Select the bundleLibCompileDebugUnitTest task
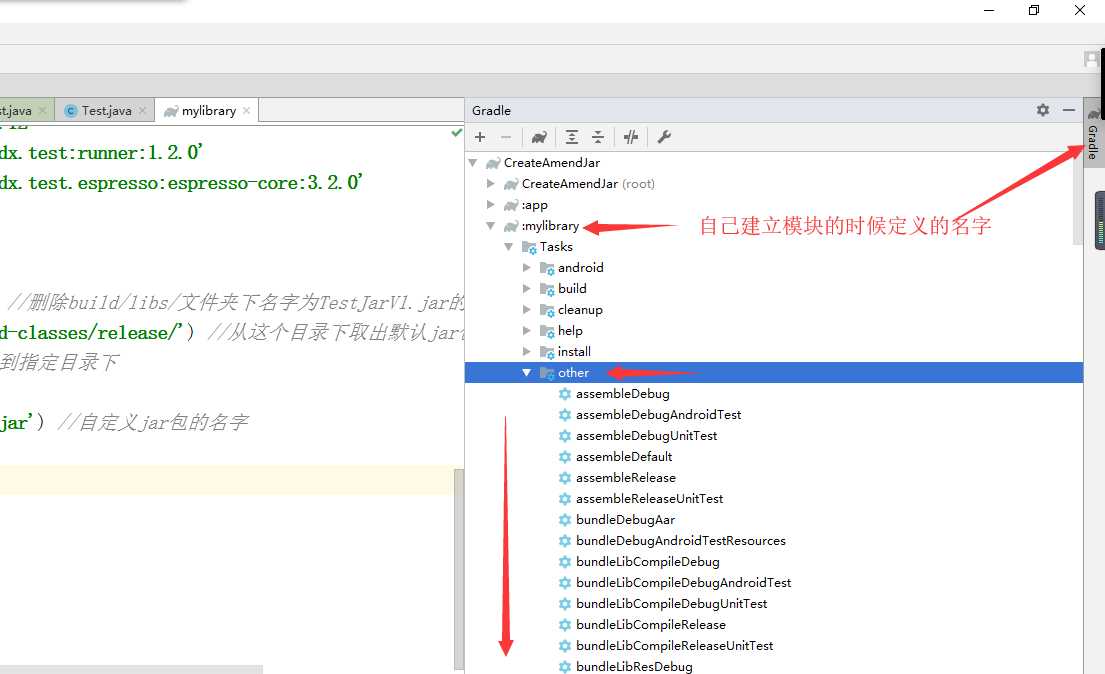The image size is (1105, 674). point(672,603)
